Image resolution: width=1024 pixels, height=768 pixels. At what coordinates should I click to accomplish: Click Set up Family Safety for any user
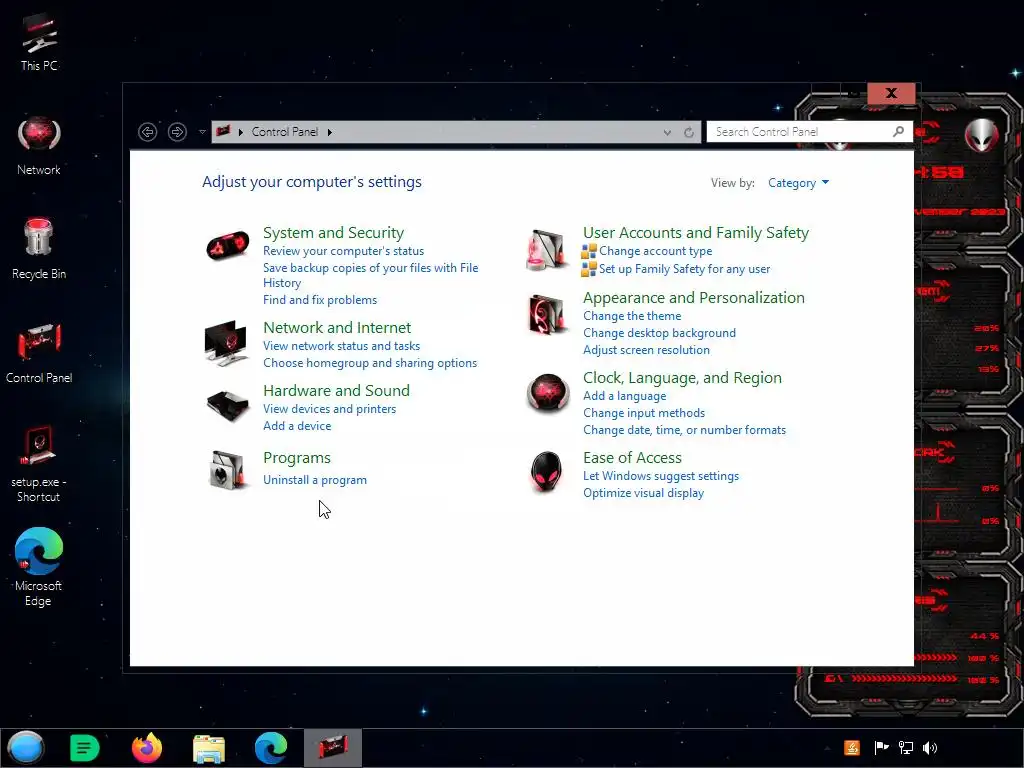(x=684, y=268)
